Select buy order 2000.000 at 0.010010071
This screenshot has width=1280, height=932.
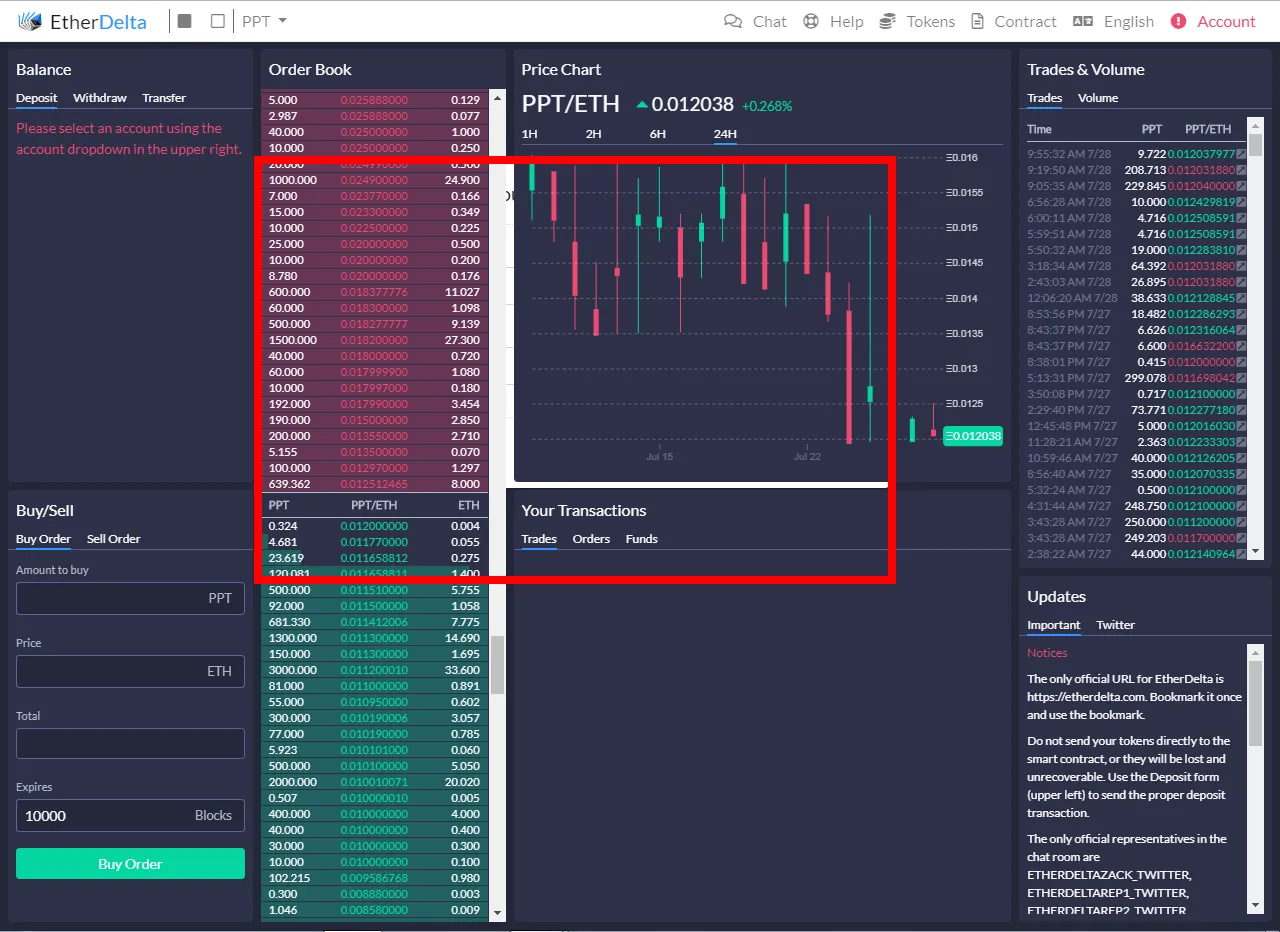click(375, 782)
